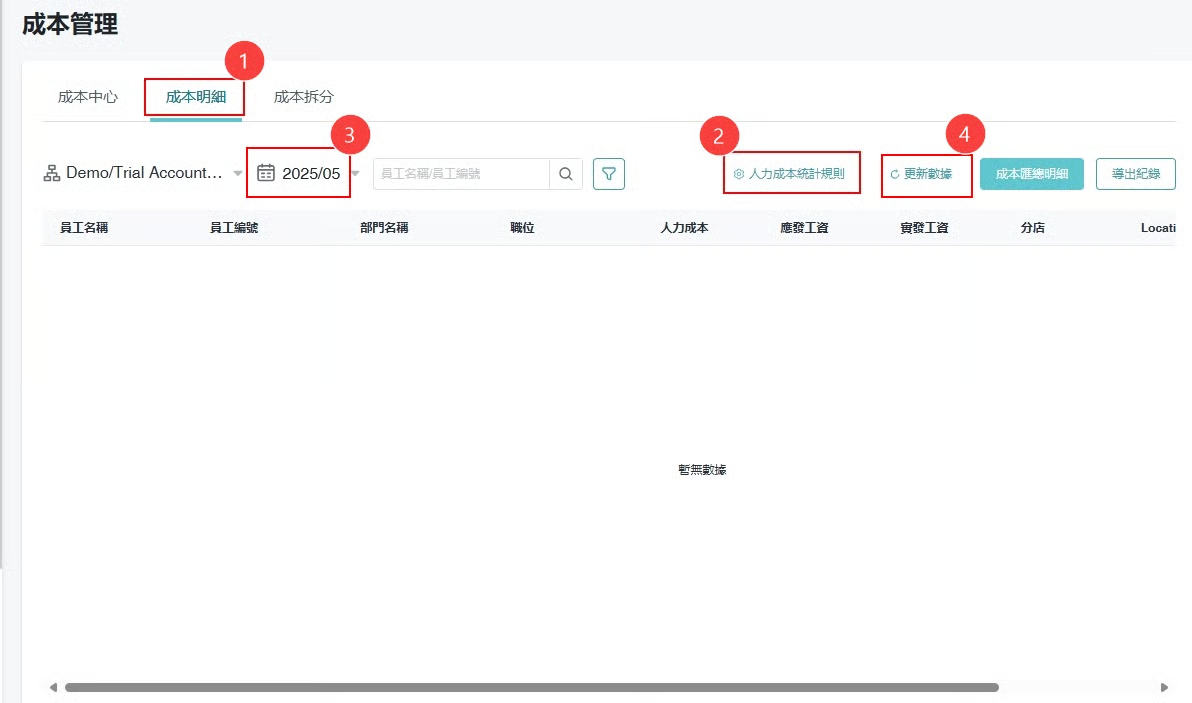
Task: Focus the 員工名稱/員工編號 search field
Action: 460,174
